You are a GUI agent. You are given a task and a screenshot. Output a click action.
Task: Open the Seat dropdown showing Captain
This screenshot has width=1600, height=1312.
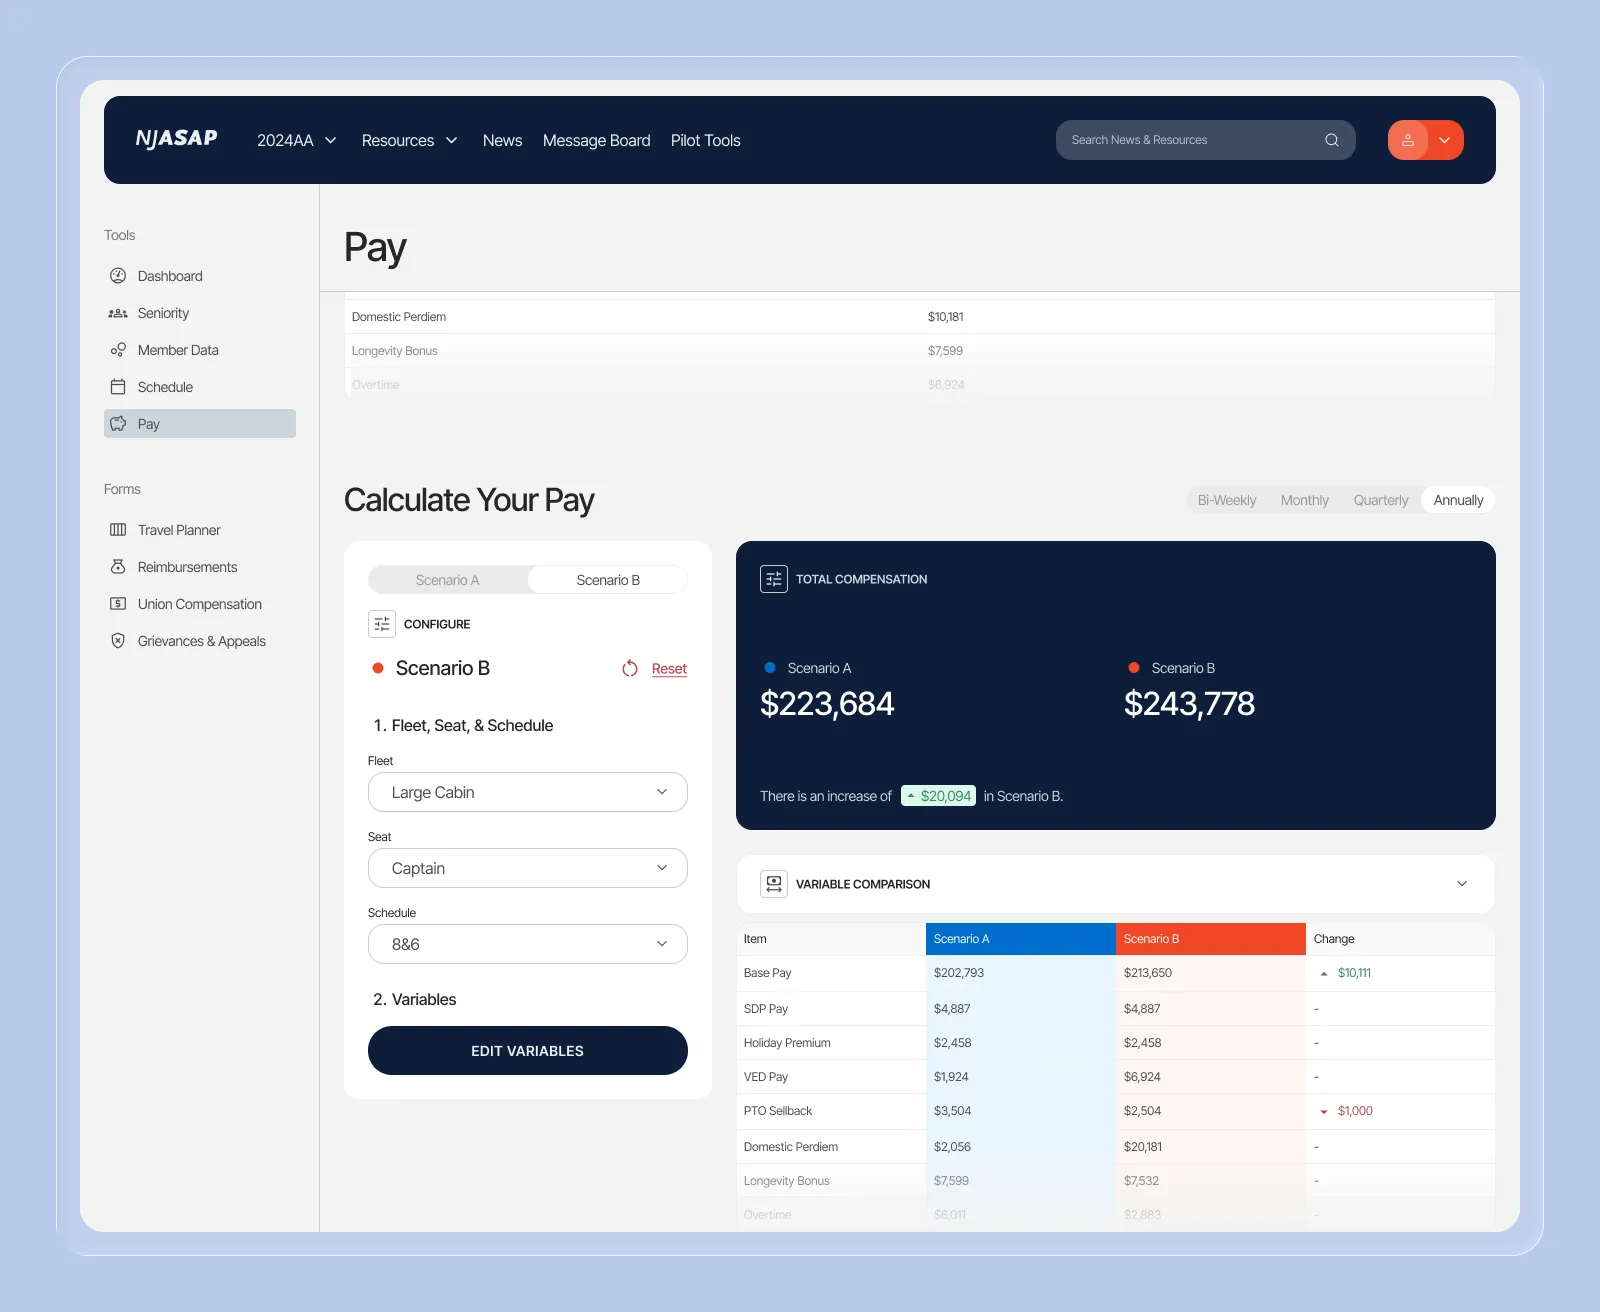pos(527,868)
